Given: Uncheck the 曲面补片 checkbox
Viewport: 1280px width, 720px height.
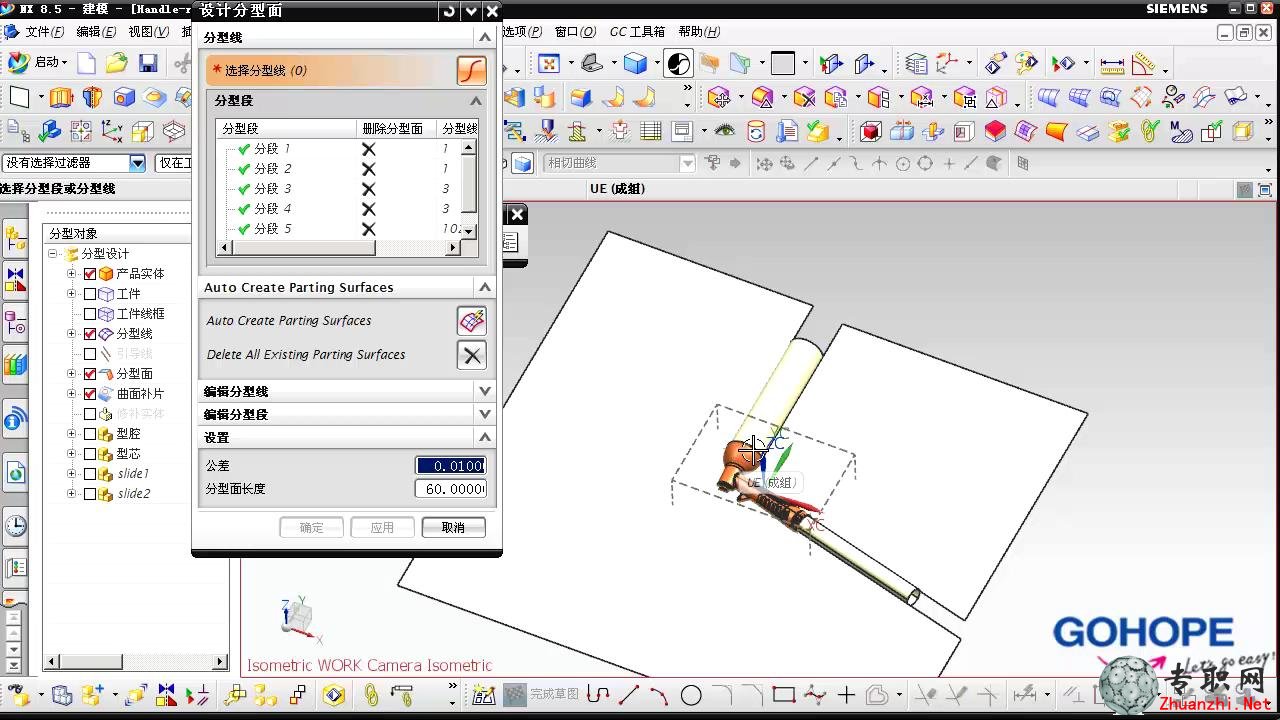Looking at the screenshot, I should pos(90,394).
